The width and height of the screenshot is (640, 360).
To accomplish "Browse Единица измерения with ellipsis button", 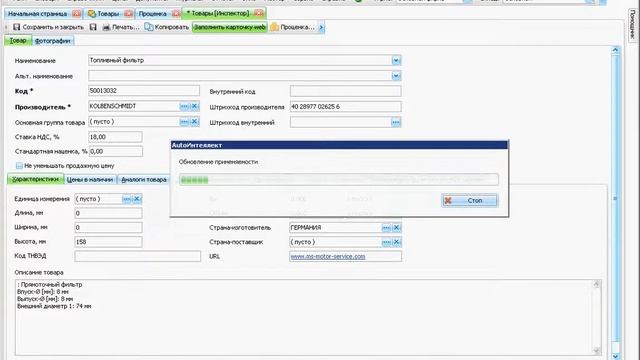I will point(127,199).
